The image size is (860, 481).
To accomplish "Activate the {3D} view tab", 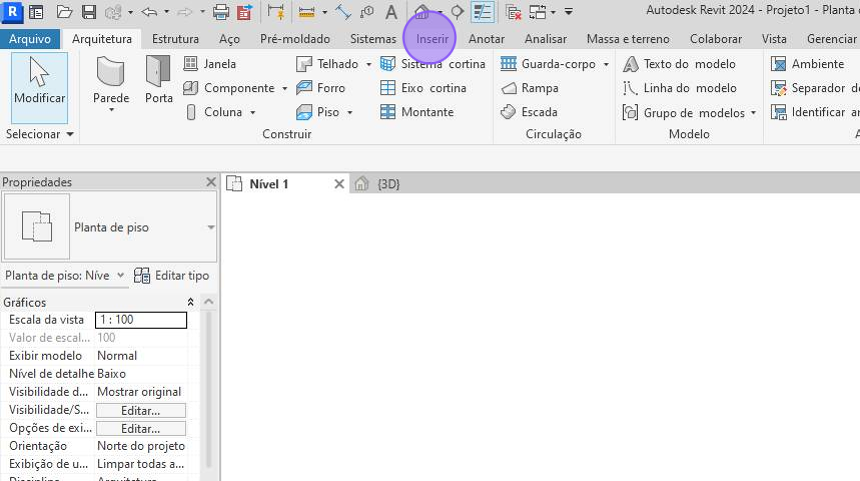I will tap(378, 184).
